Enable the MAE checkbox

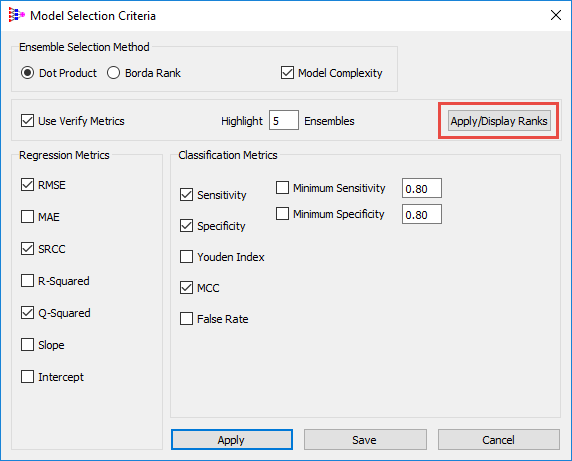(x=27, y=217)
